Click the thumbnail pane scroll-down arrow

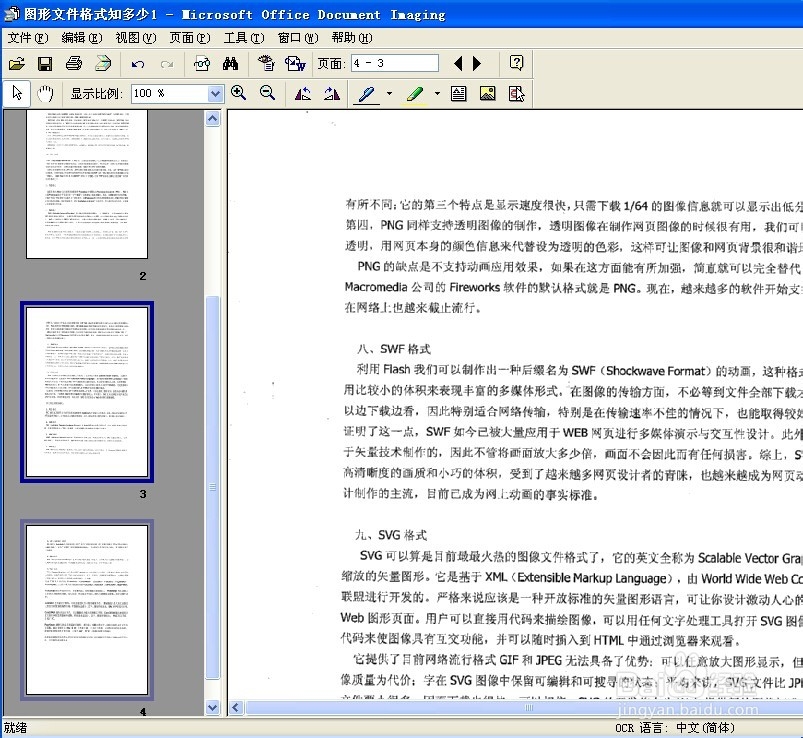[213, 707]
